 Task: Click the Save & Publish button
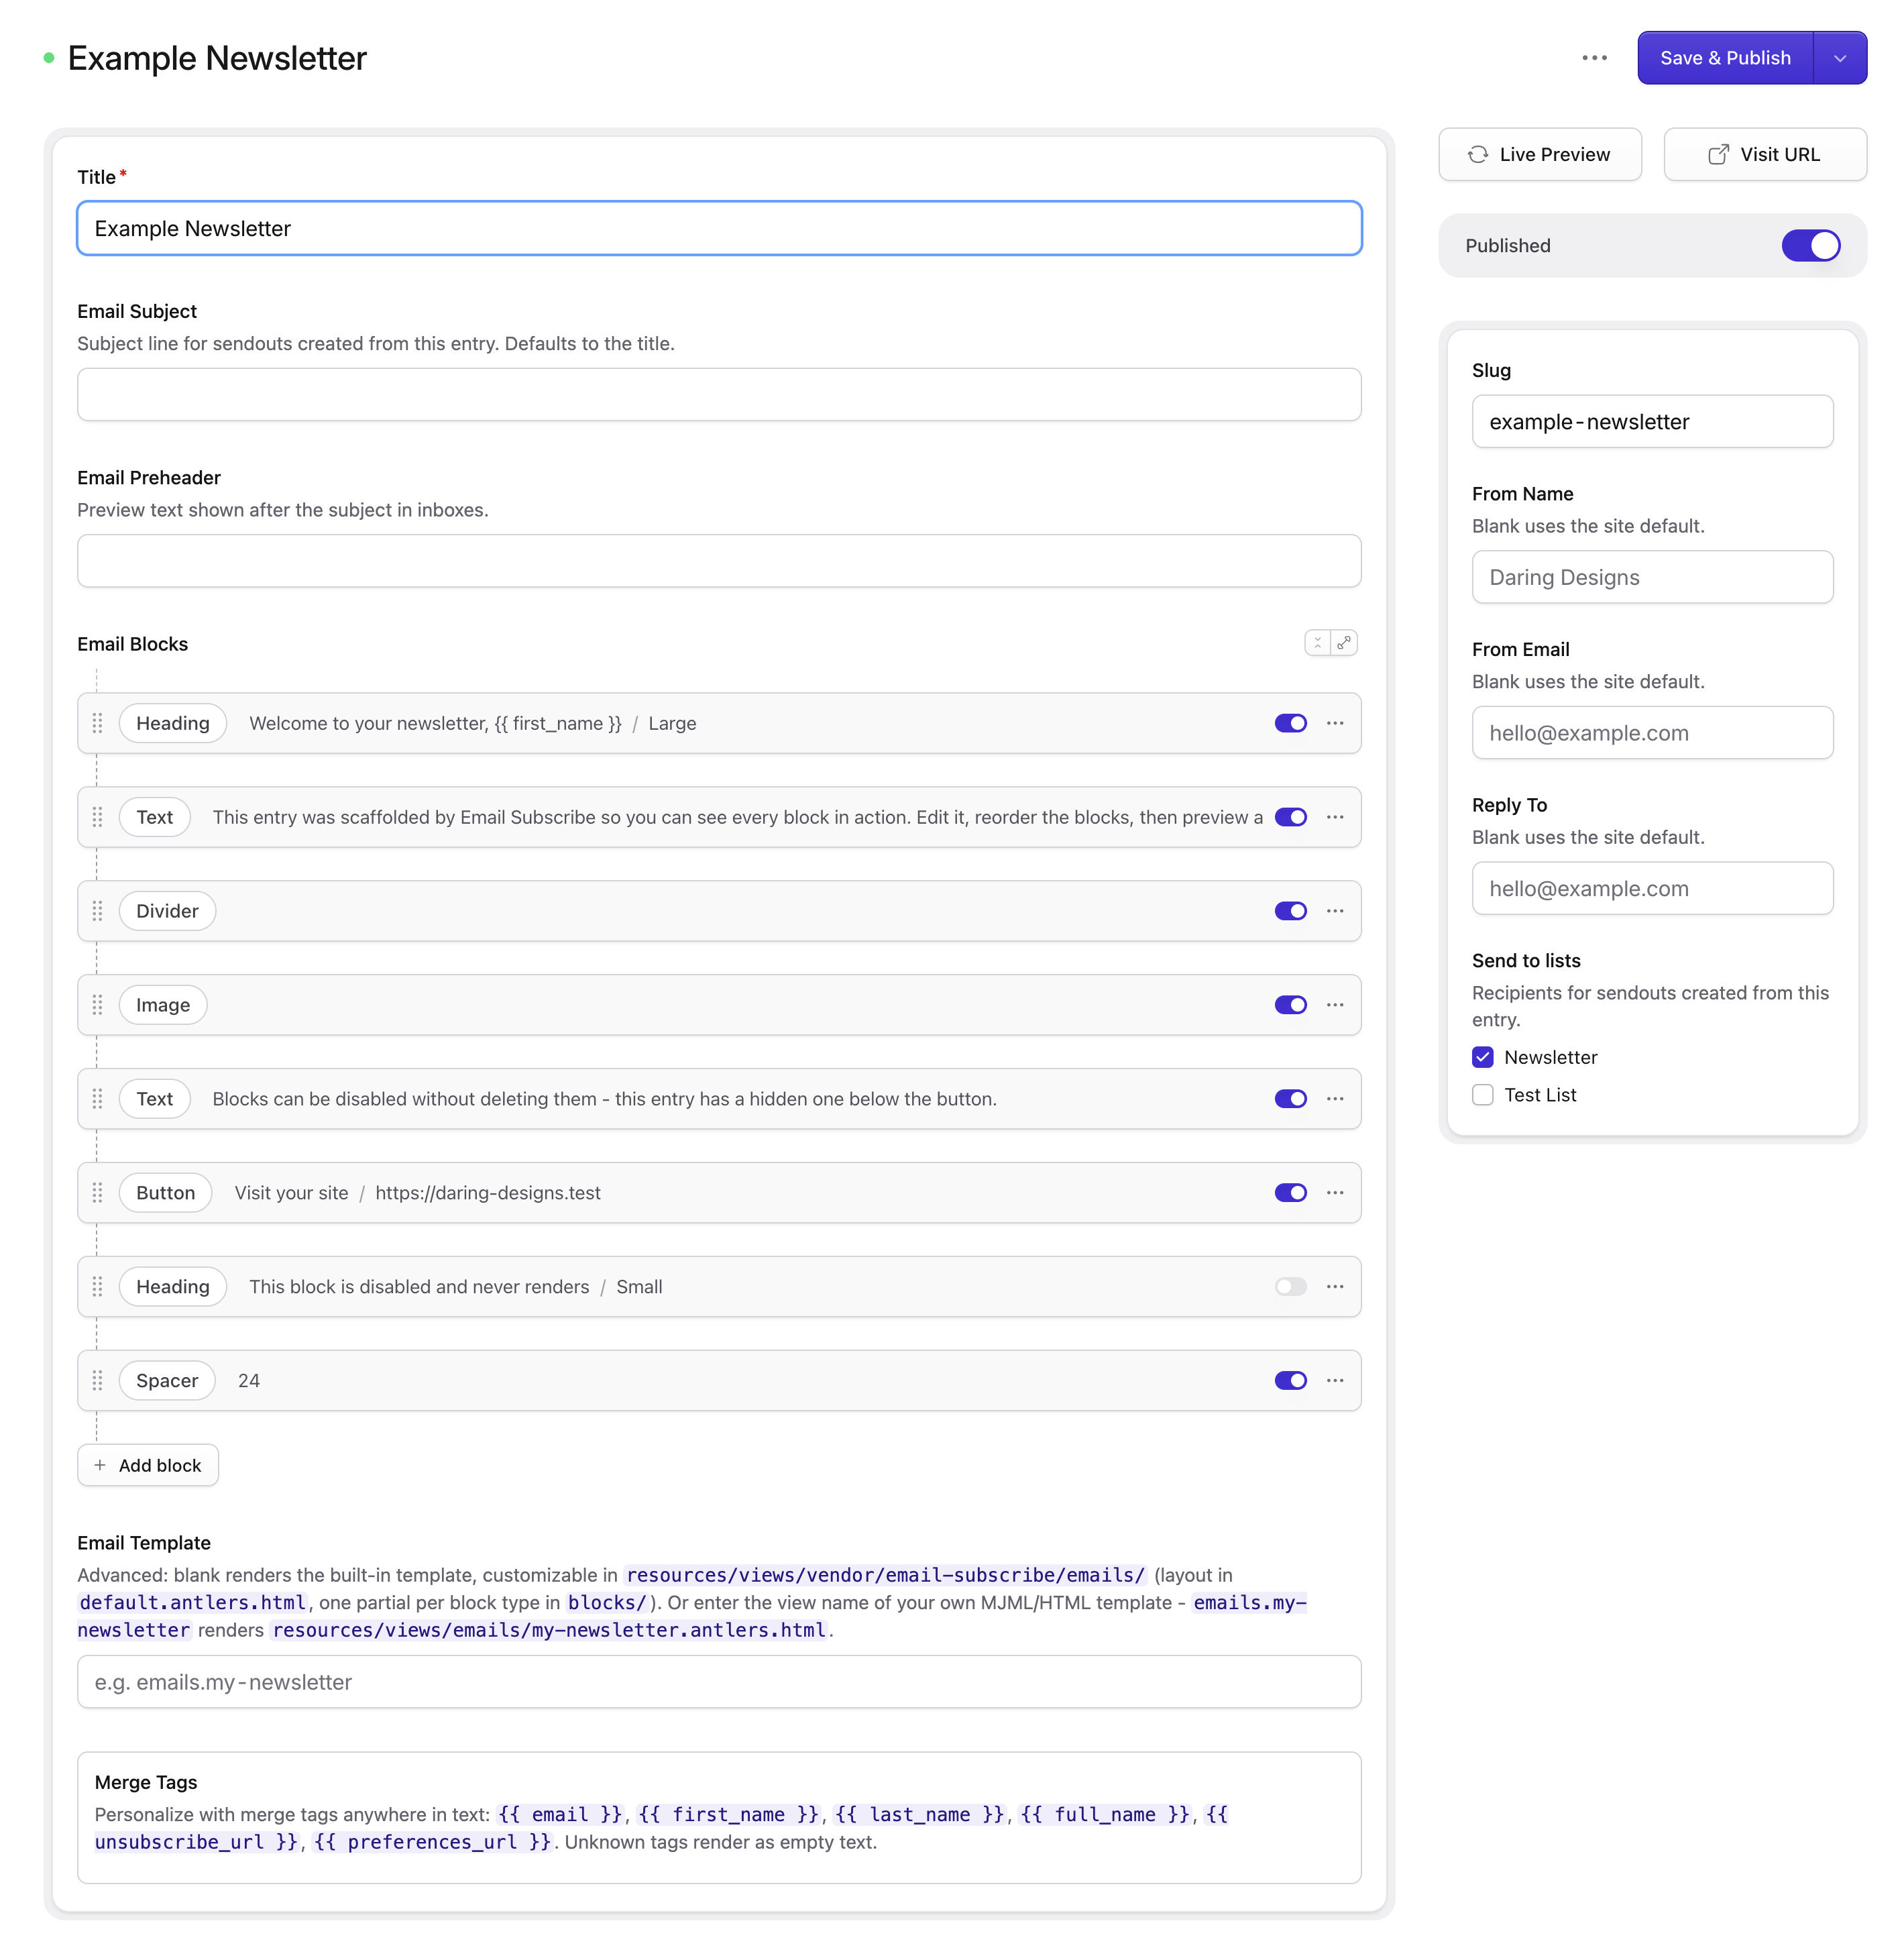(x=1724, y=58)
